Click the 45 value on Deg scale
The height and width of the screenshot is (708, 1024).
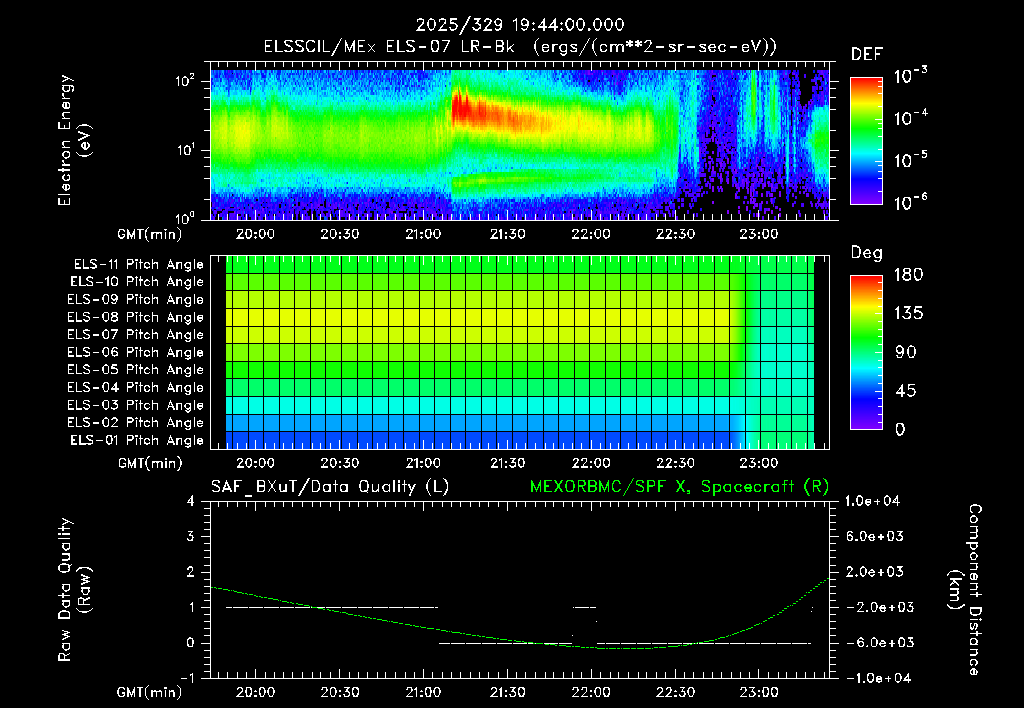906,391
